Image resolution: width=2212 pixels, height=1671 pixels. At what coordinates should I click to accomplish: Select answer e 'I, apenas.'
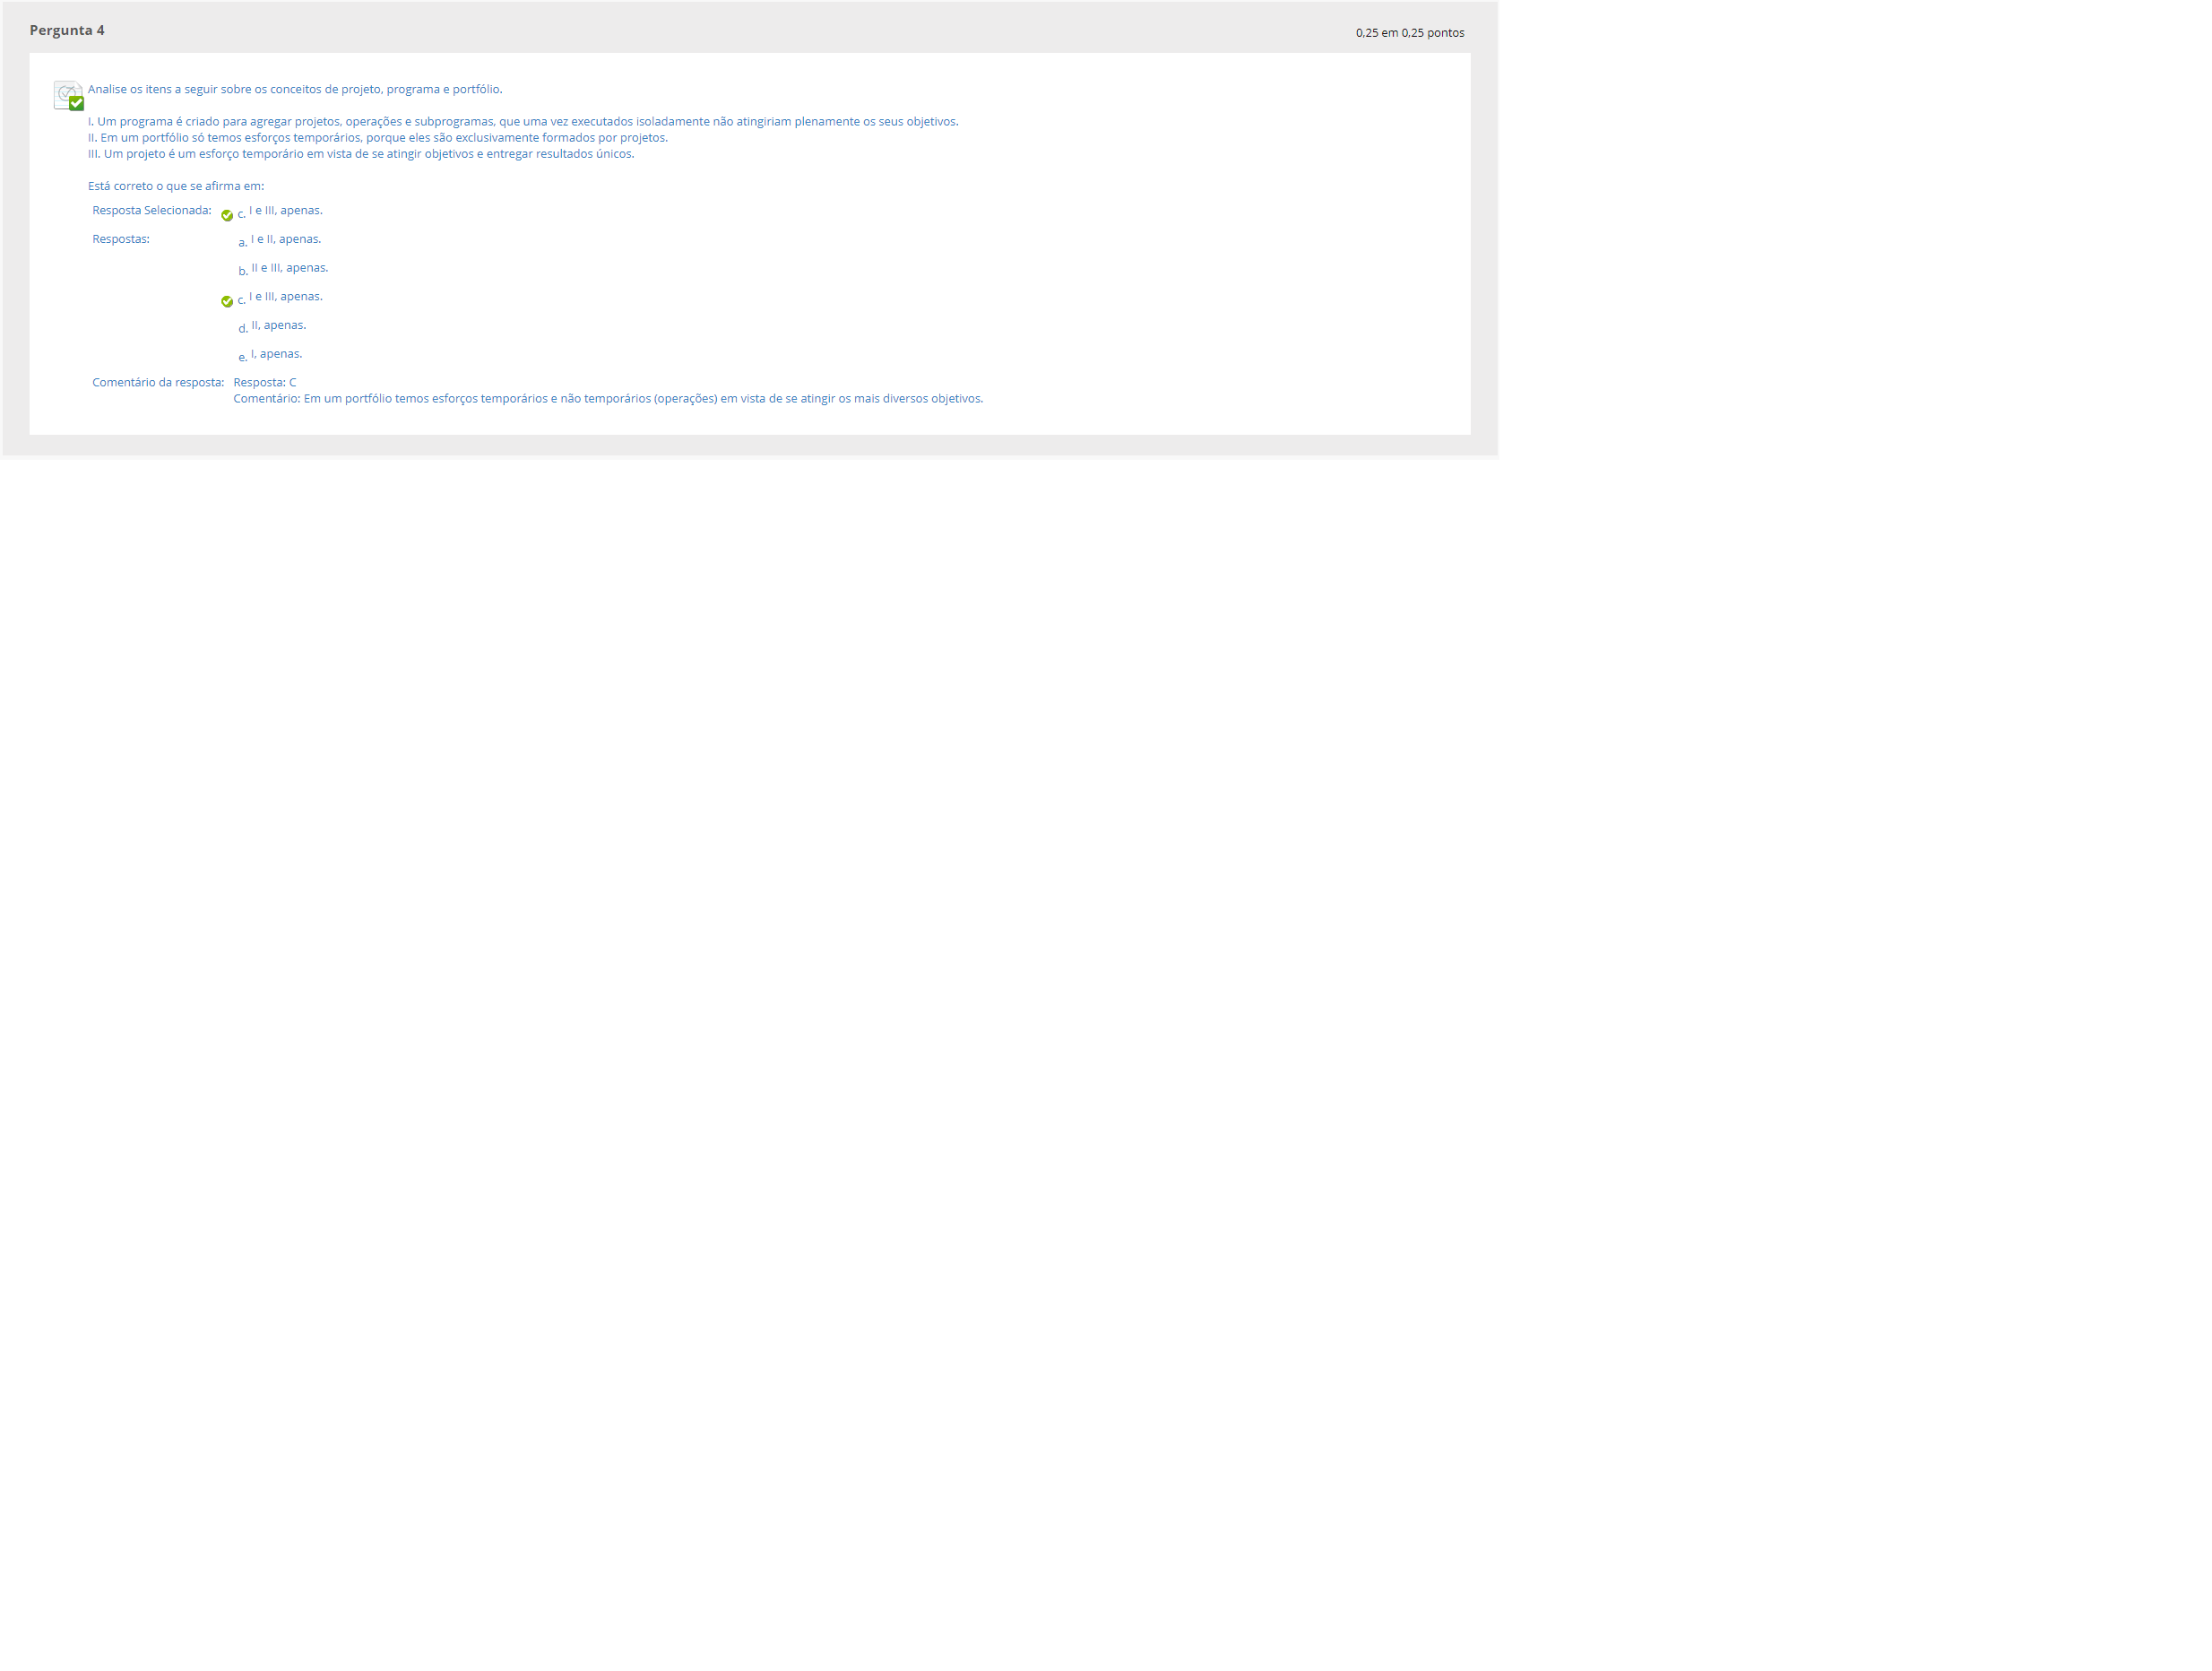click(x=276, y=353)
